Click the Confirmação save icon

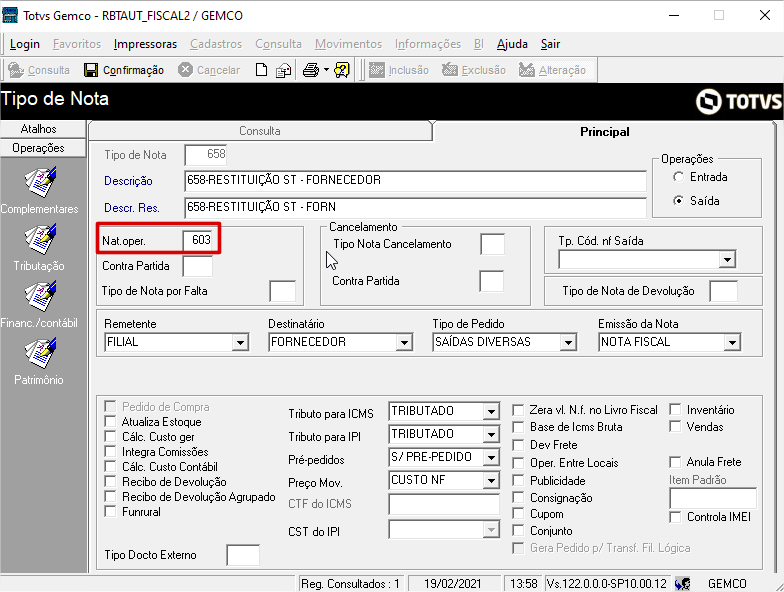(x=91, y=70)
